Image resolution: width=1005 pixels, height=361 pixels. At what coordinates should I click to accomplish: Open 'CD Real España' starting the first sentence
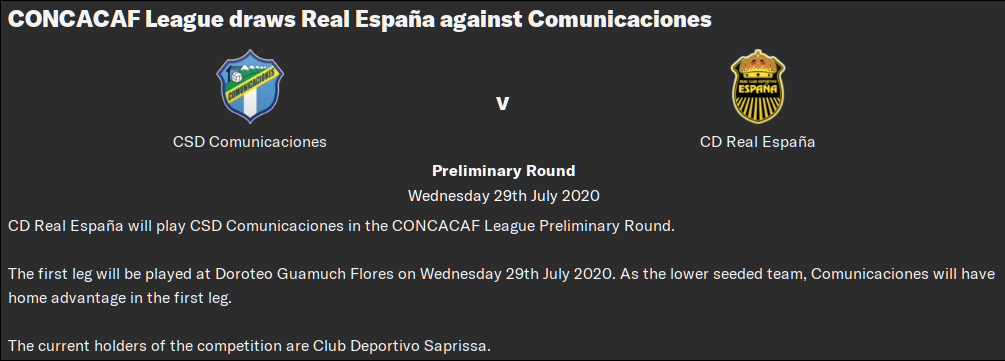click(65, 226)
